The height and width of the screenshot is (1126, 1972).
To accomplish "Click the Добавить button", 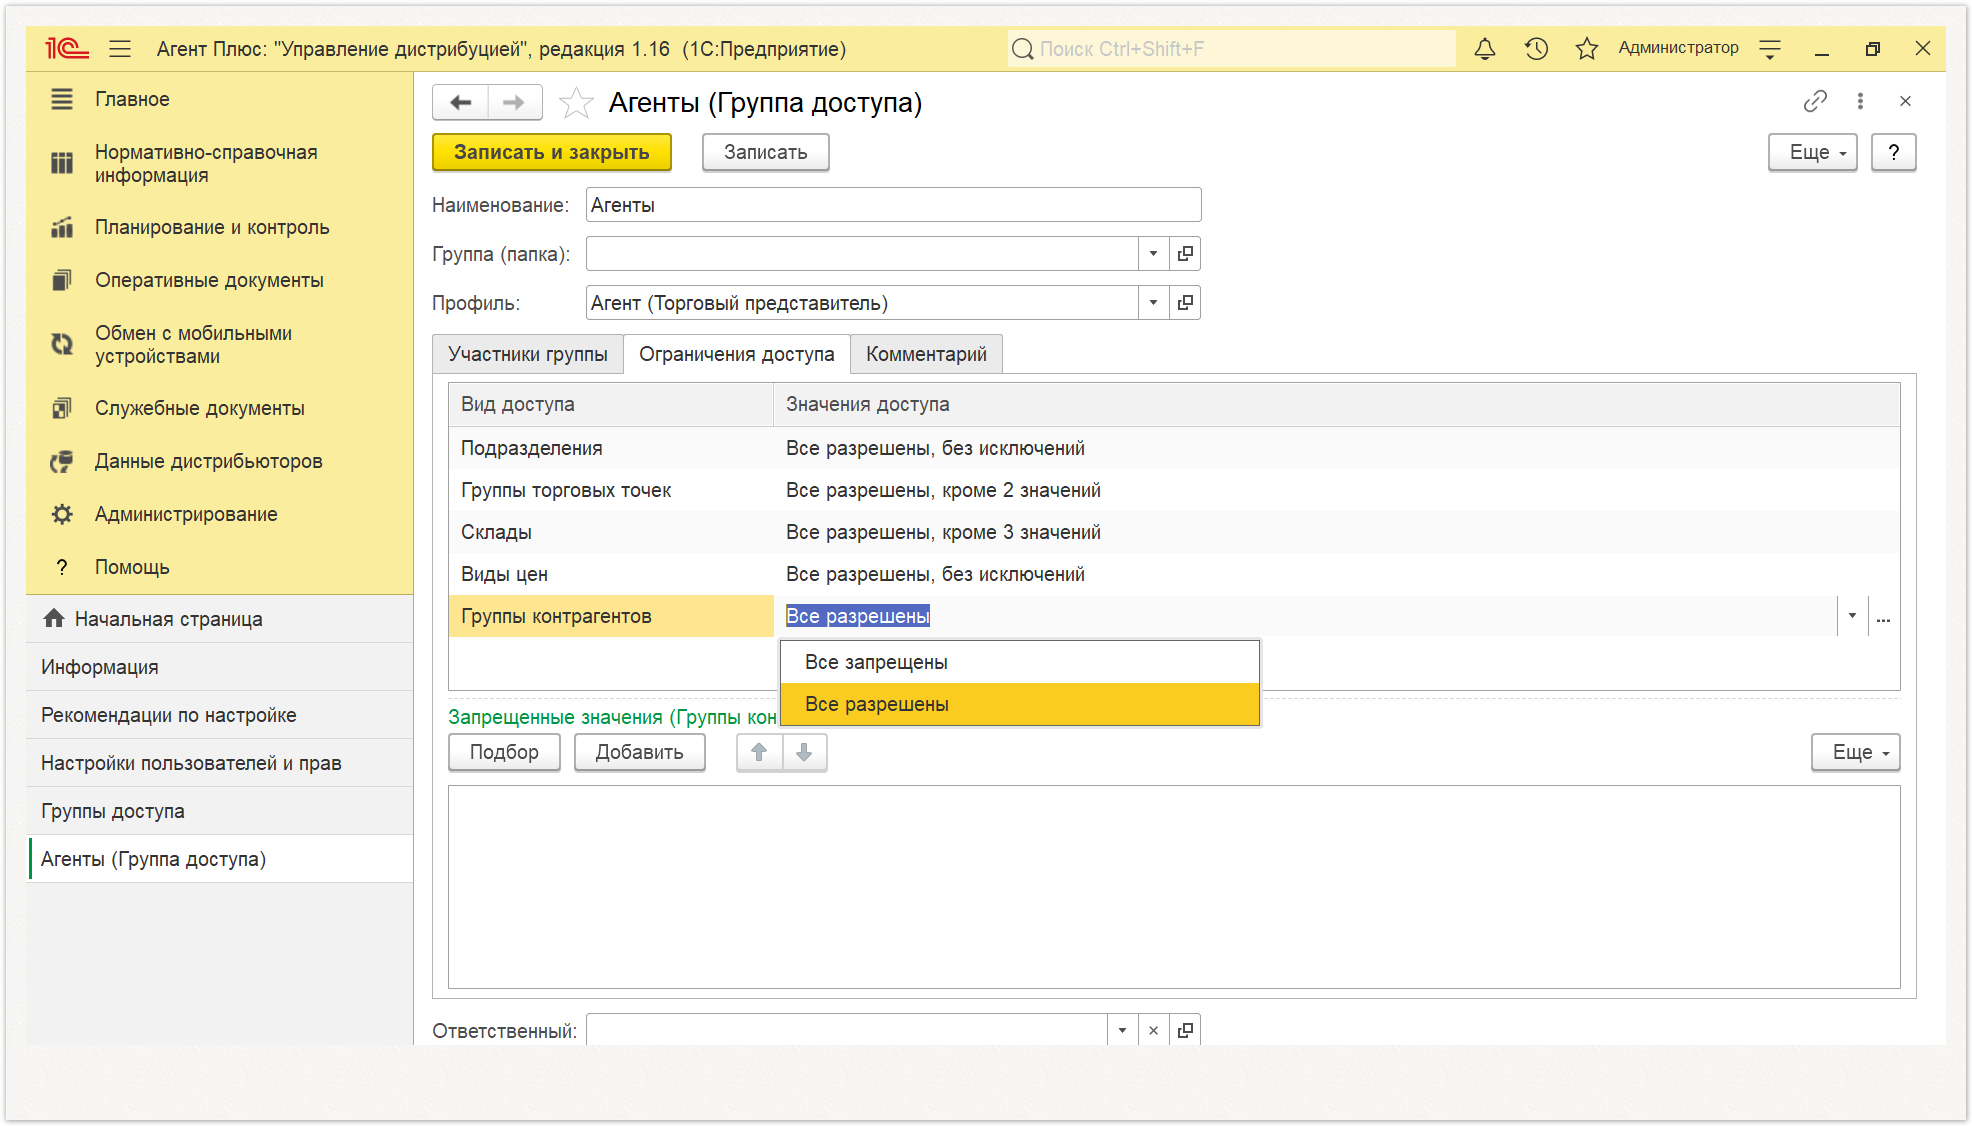I will pos(640,752).
